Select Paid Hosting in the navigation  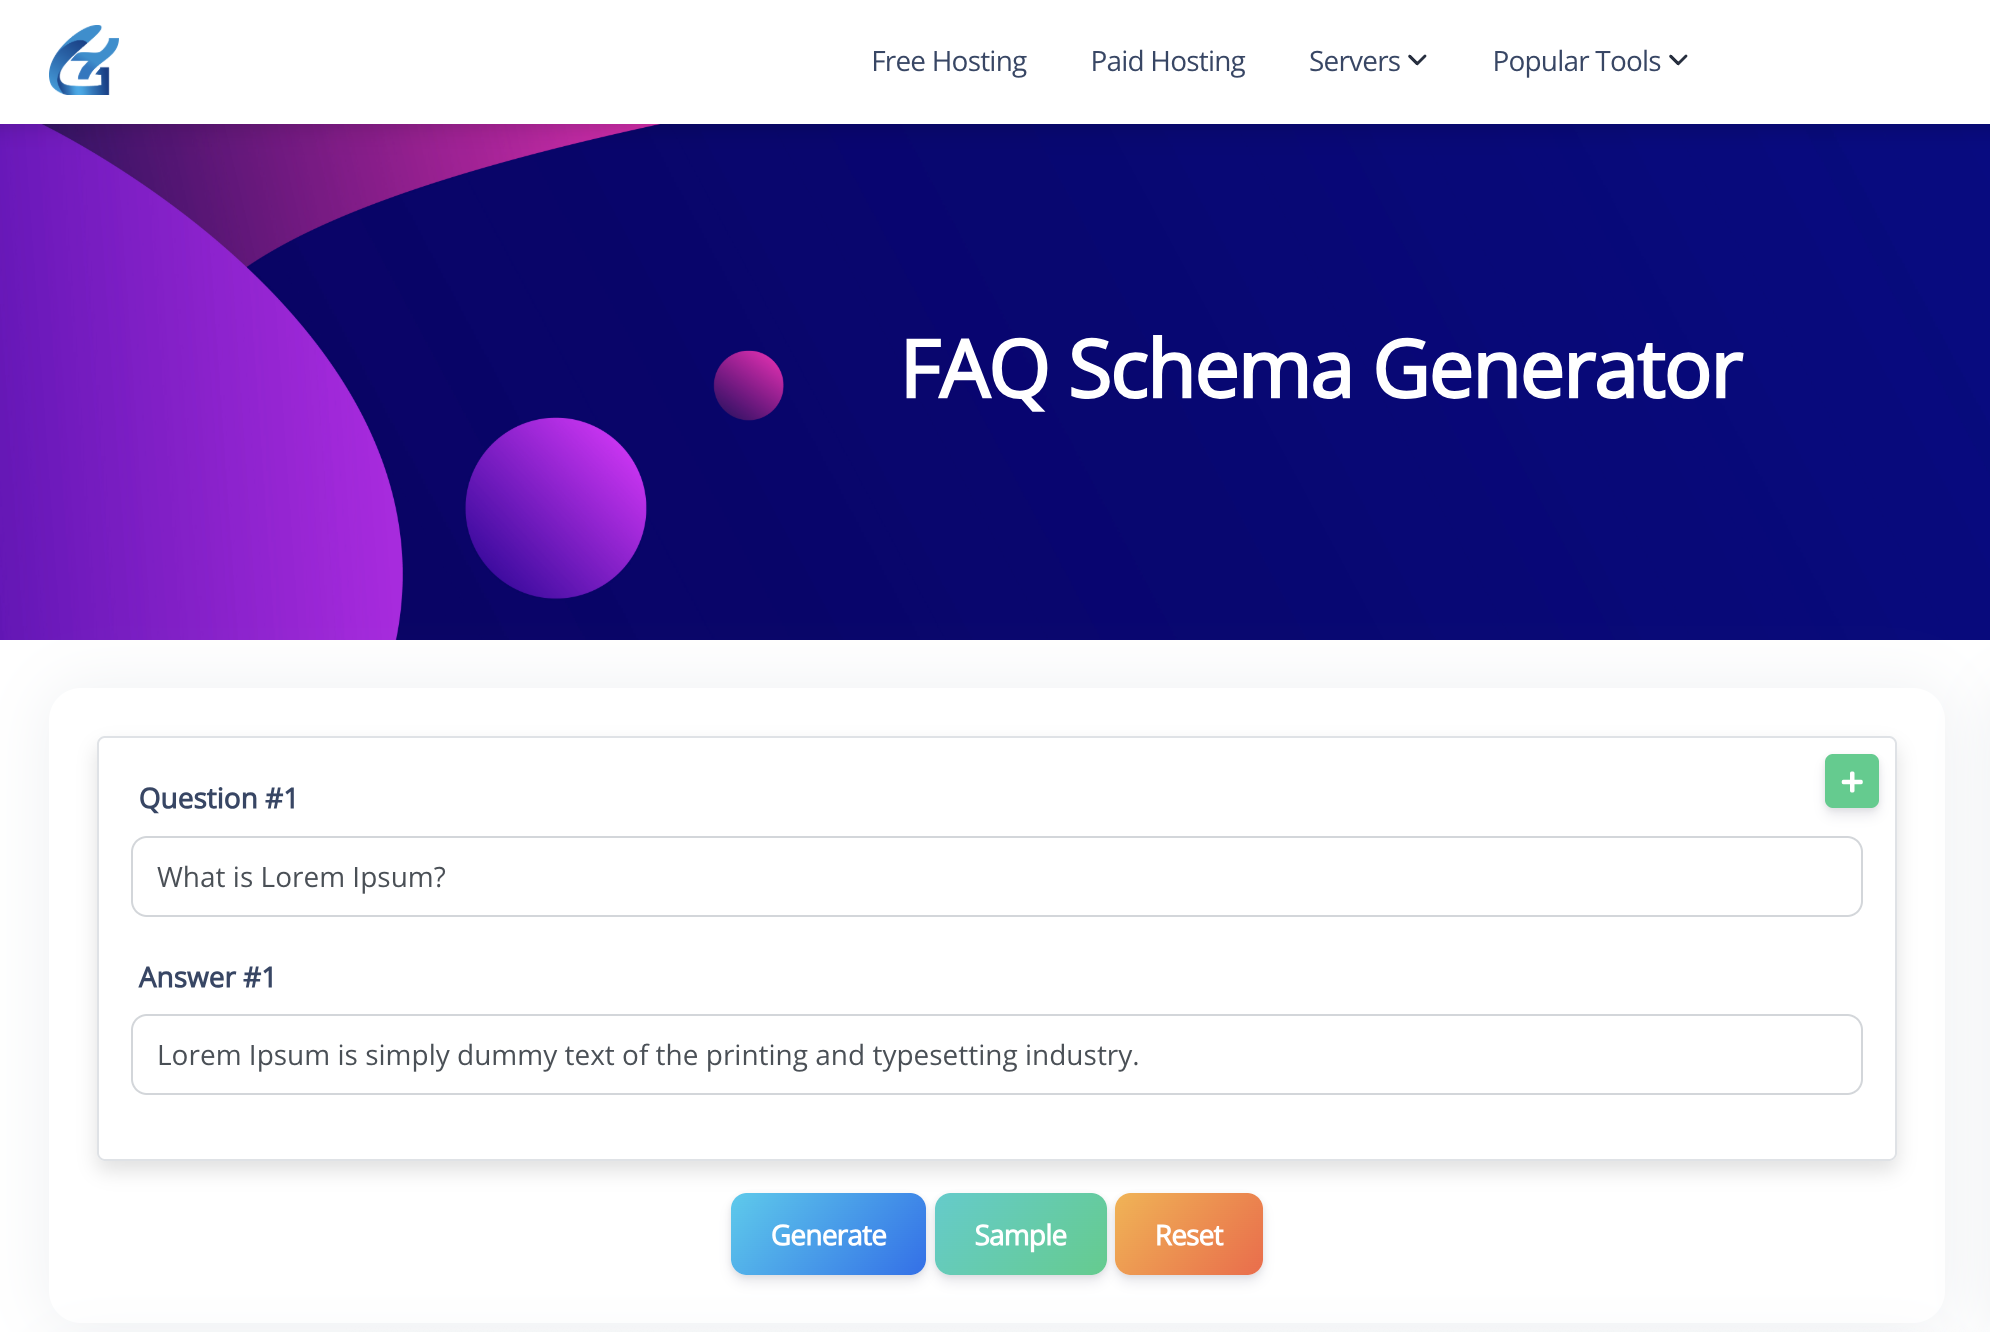1167,61
